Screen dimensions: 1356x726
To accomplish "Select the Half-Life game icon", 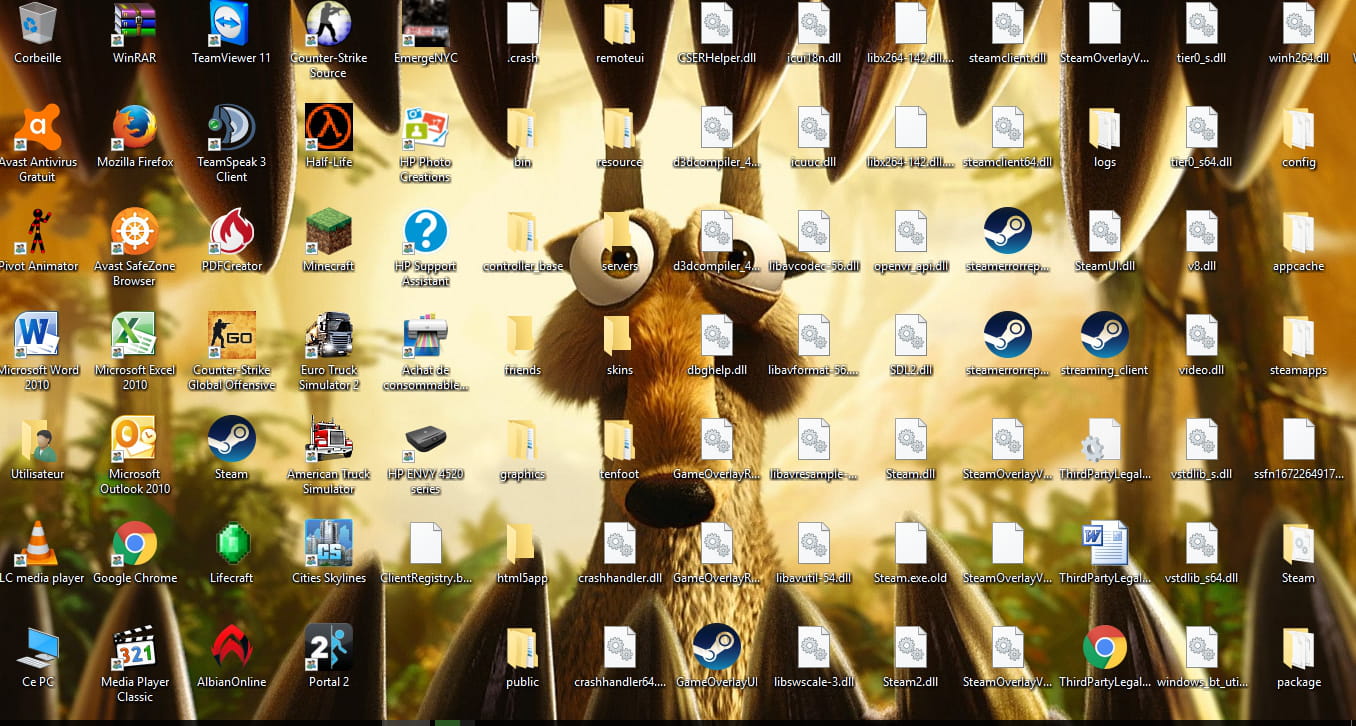I will pyautogui.click(x=328, y=127).
